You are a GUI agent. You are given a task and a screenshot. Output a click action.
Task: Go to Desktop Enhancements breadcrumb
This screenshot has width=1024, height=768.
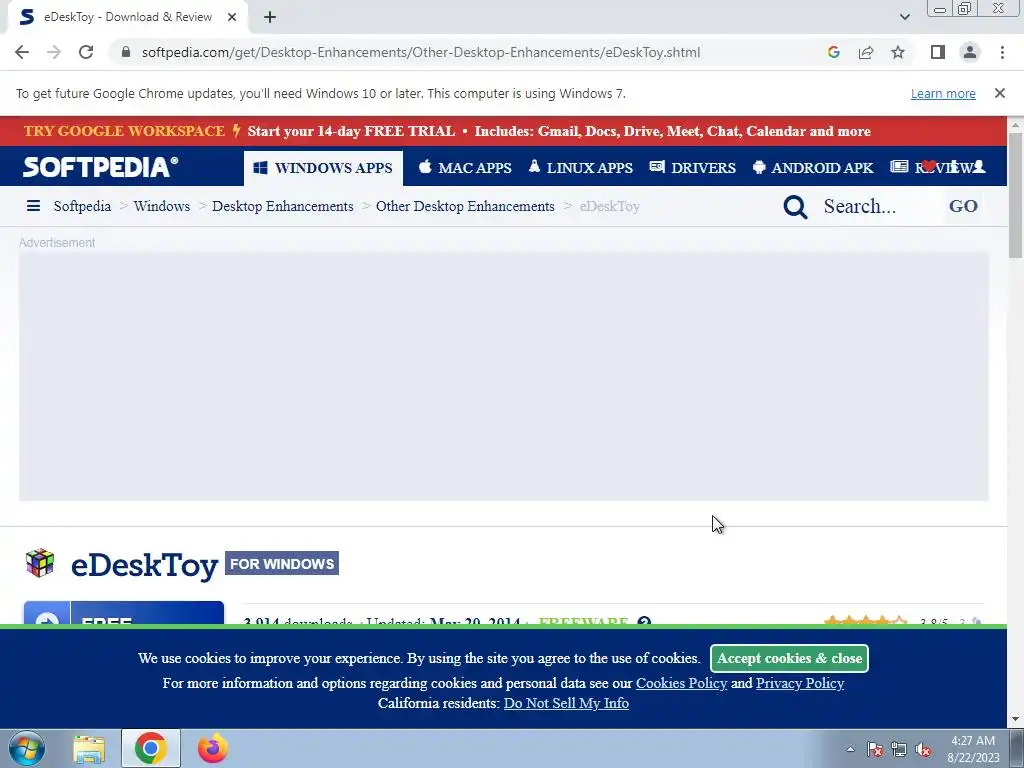click(283, 206)
